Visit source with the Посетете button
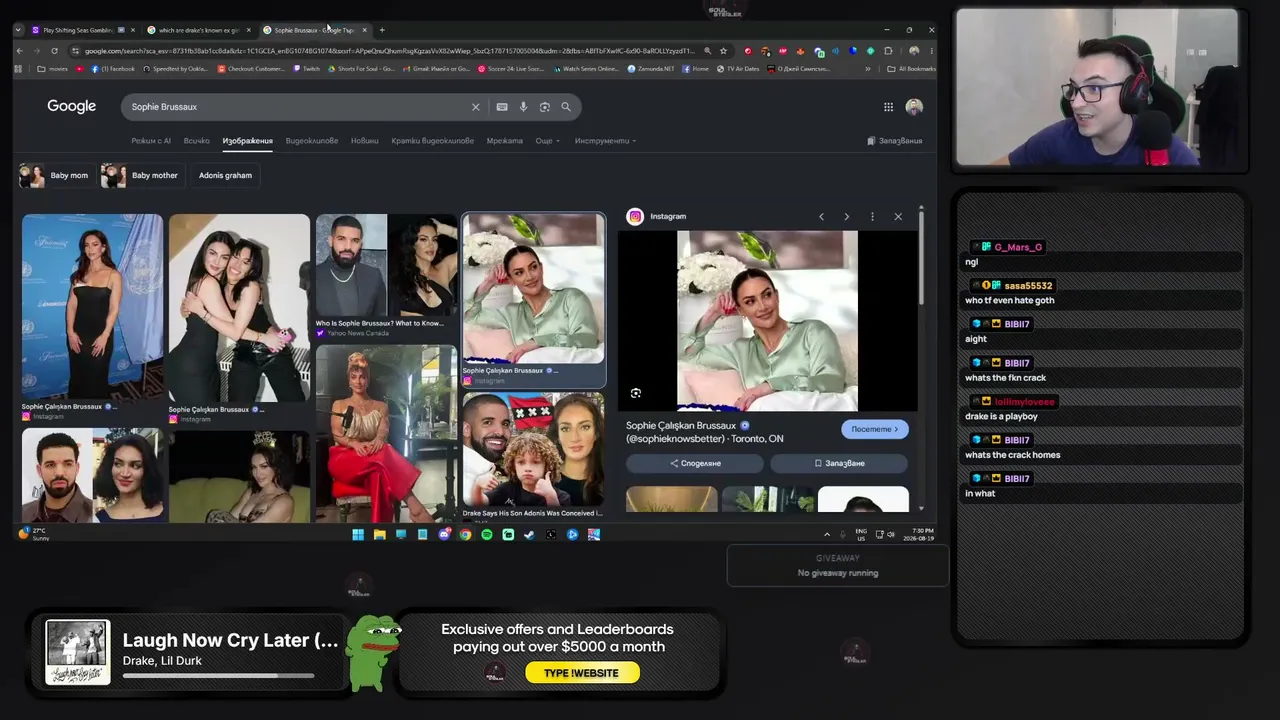1280x720 pixels. 875,429
